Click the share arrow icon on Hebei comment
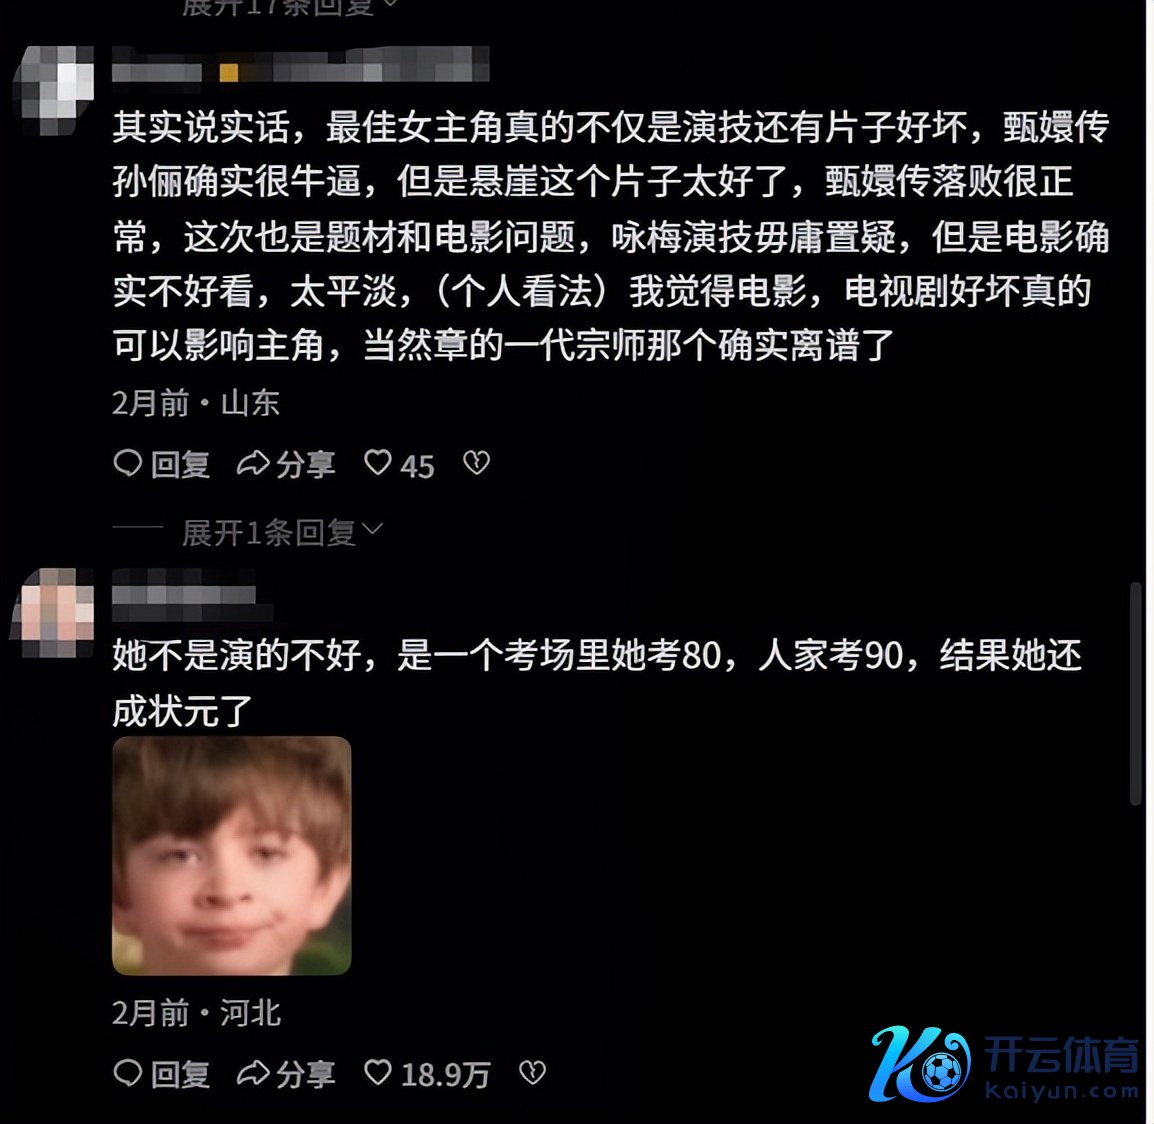Image resolution: width=1154 pixels, height=1124 pixels. click(252, 1074)
